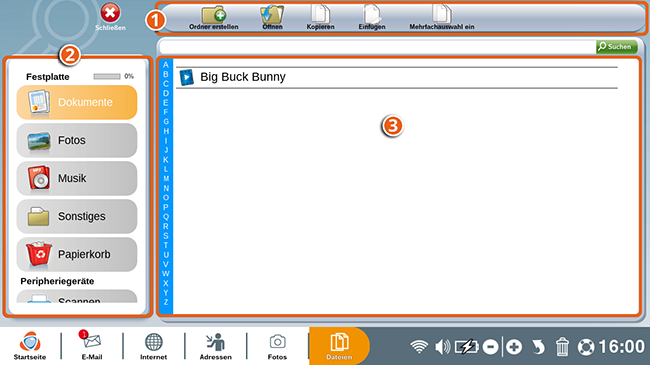Screen dimensions: 650x365
Task: Click the active Dateien tab
Action: (x=339, y=346)
